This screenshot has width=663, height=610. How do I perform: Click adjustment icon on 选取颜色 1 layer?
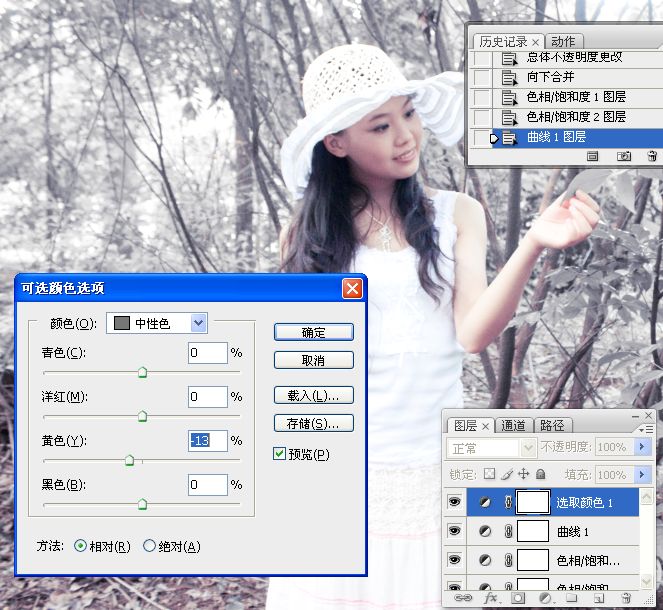point(485,502)
